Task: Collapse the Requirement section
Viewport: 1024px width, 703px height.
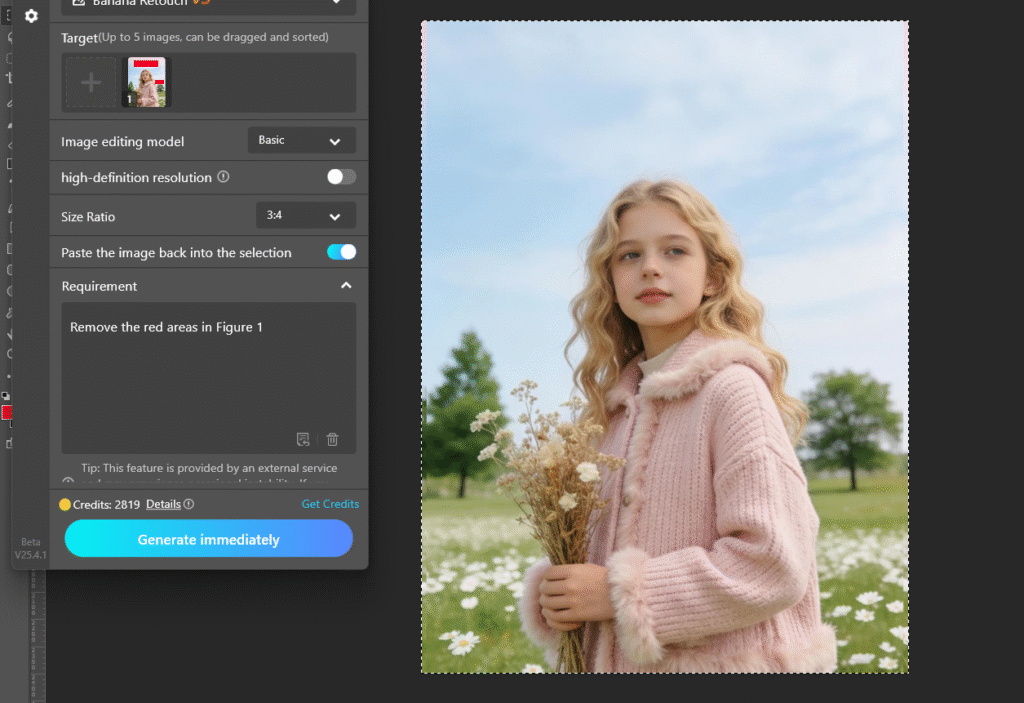Action: (346, 285)
